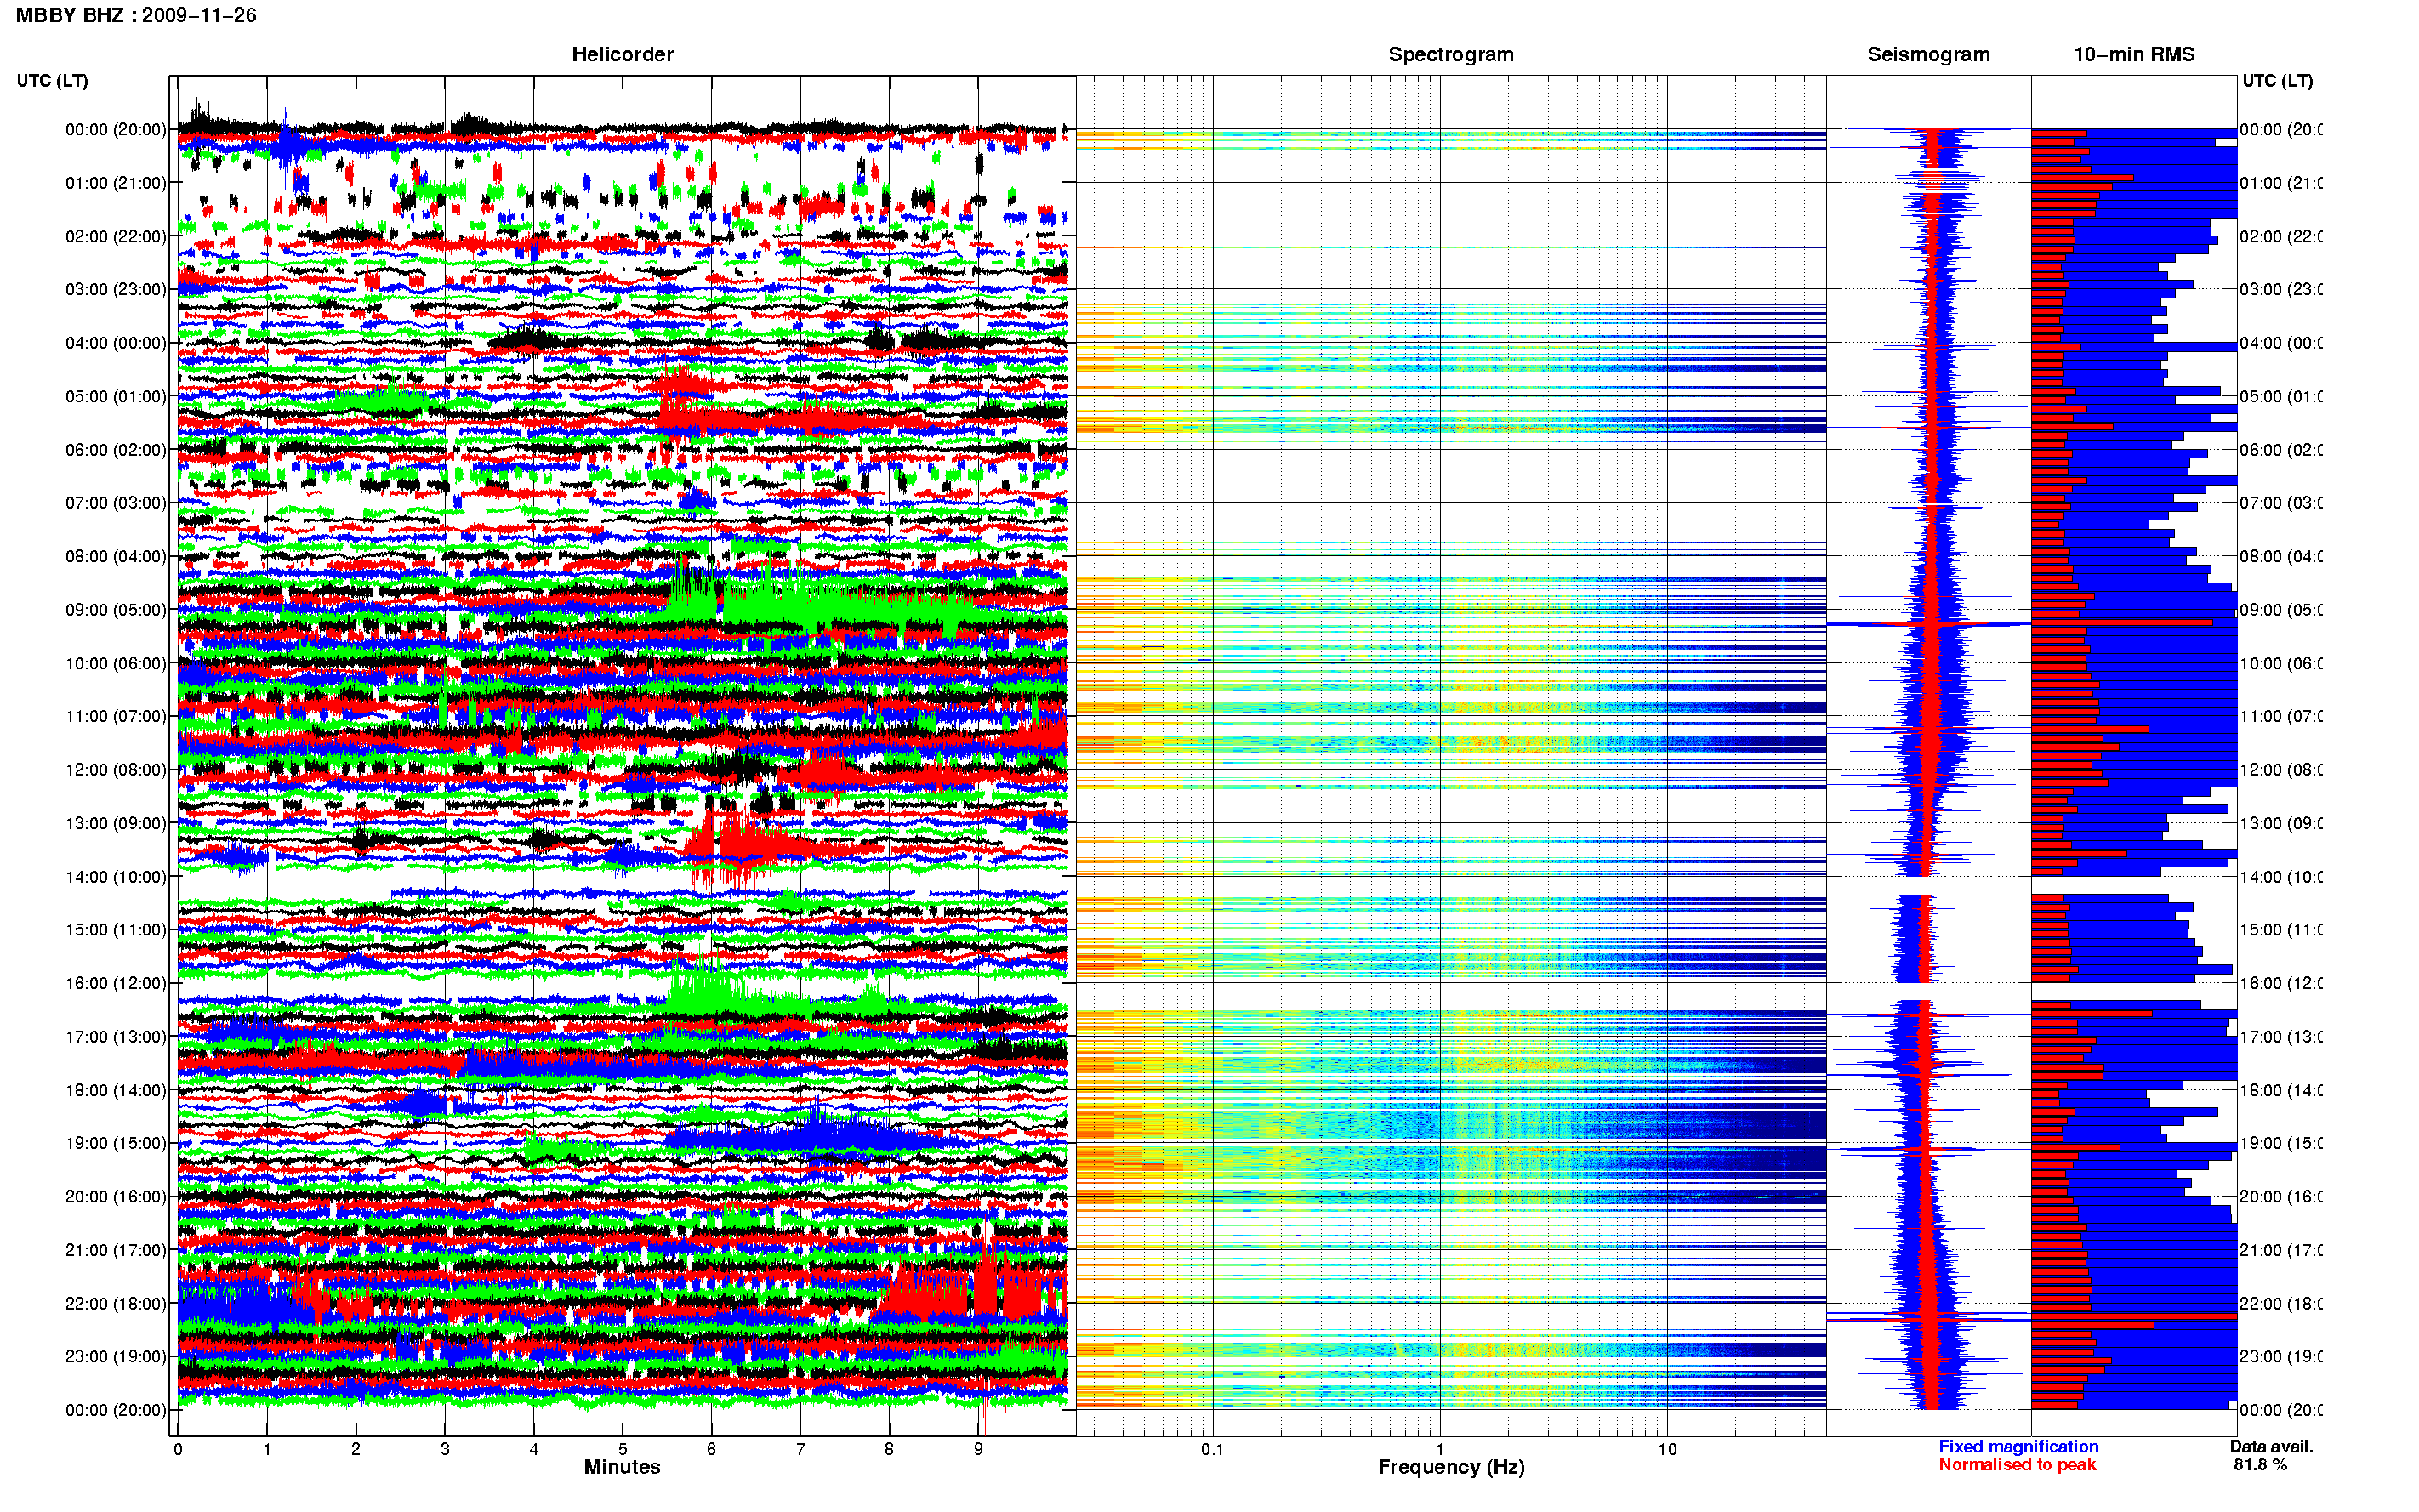This screenshot has height=1512, width=2419.
Task: Select the 10-min RMS panel heading
Action: 2134,54
